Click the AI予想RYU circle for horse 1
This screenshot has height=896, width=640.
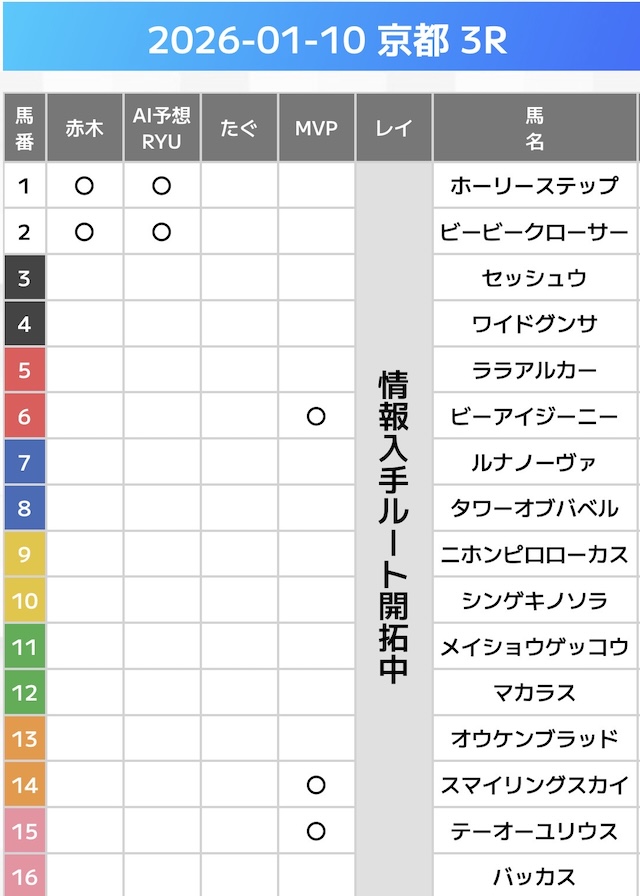pyautogui.click(x=162, y=186)
